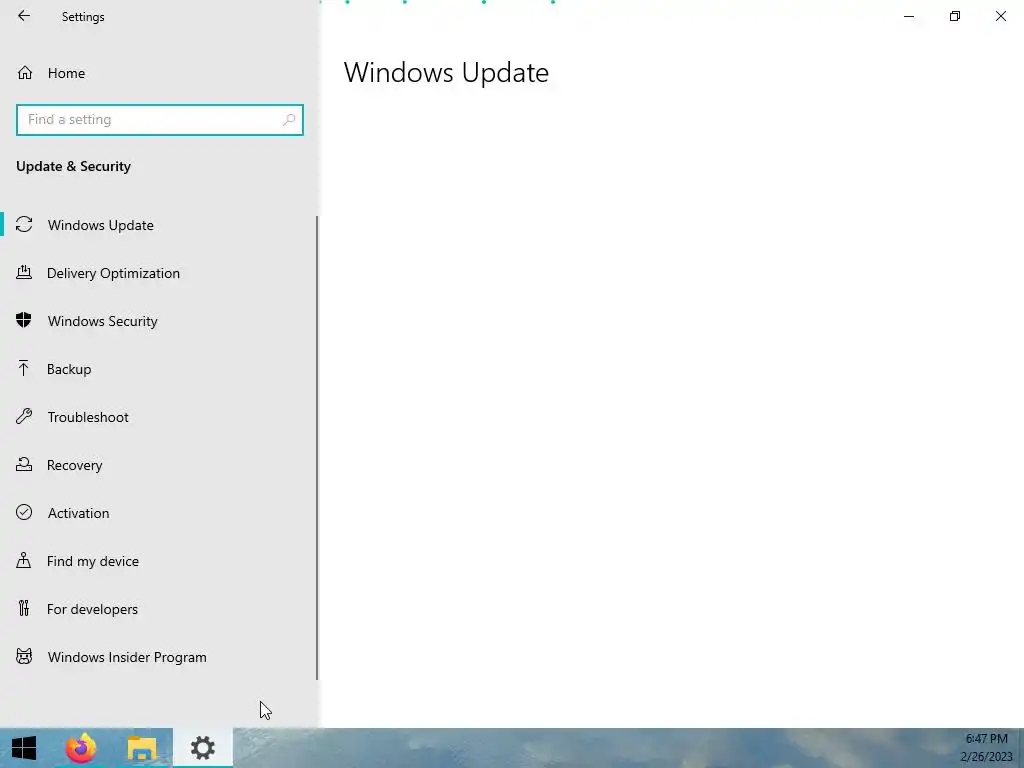Click the Update & Security heading
The height and width of the screenshot is (768, 1024).
click(74, 166)
